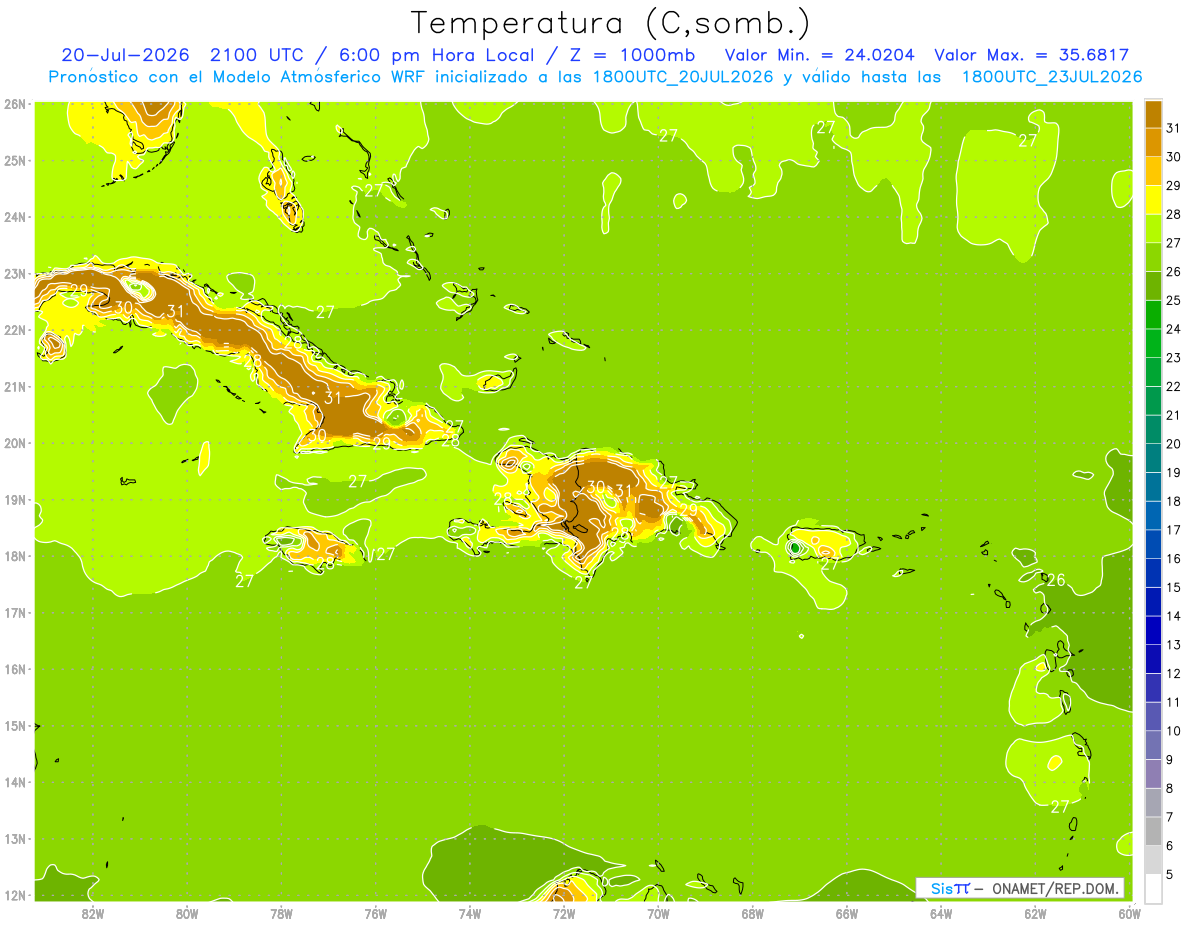Click the '1800UTC_23JUL2026' valid-until time
Screen dimensions: 1200x927
(1052, 76)
